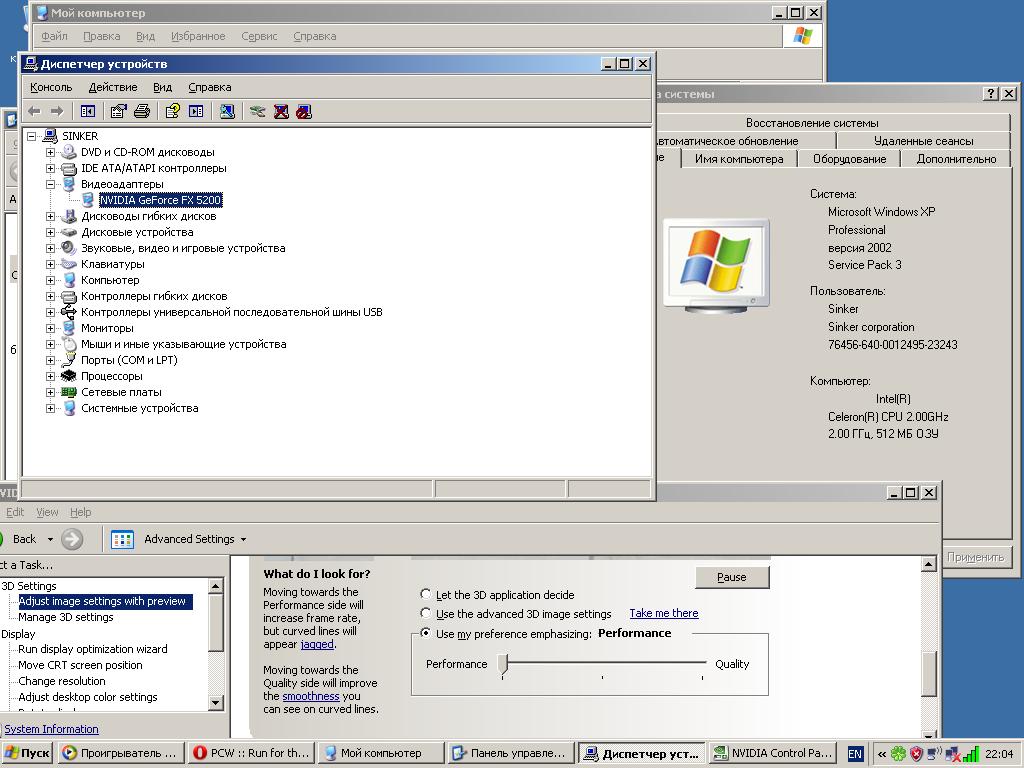The height and width of the screenshot is (768, 1024).
Task: Select Manage 3D settings task
Action: pyautogui.click(x=65, y=617)
